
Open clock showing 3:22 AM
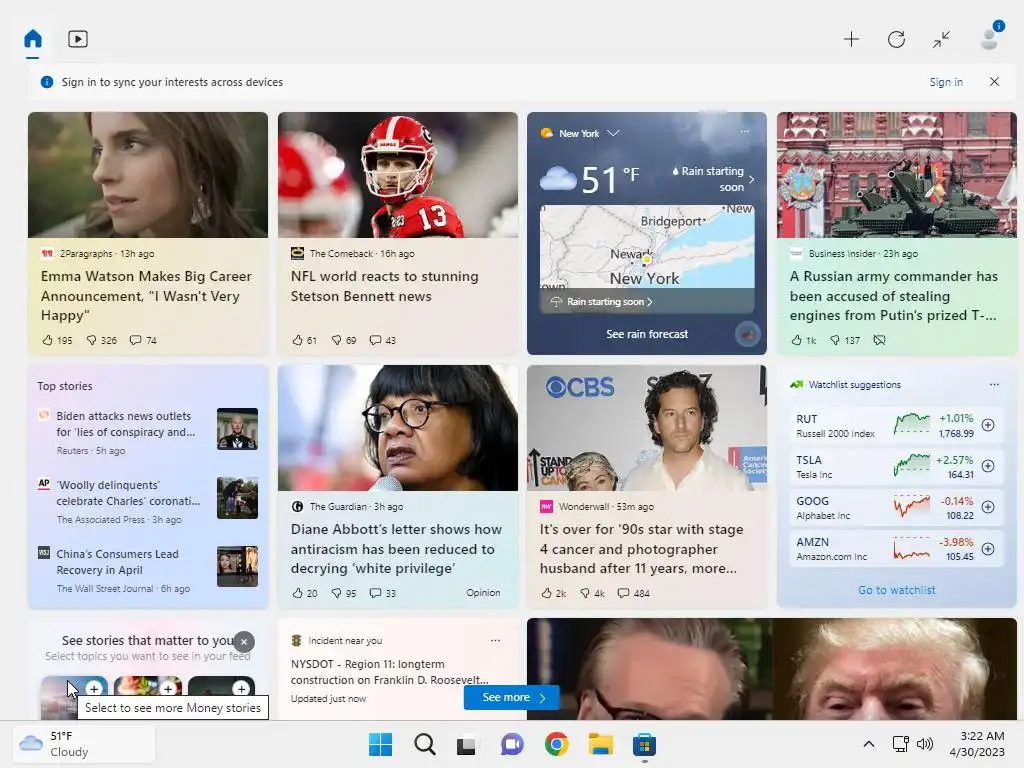tap(977, 744)
